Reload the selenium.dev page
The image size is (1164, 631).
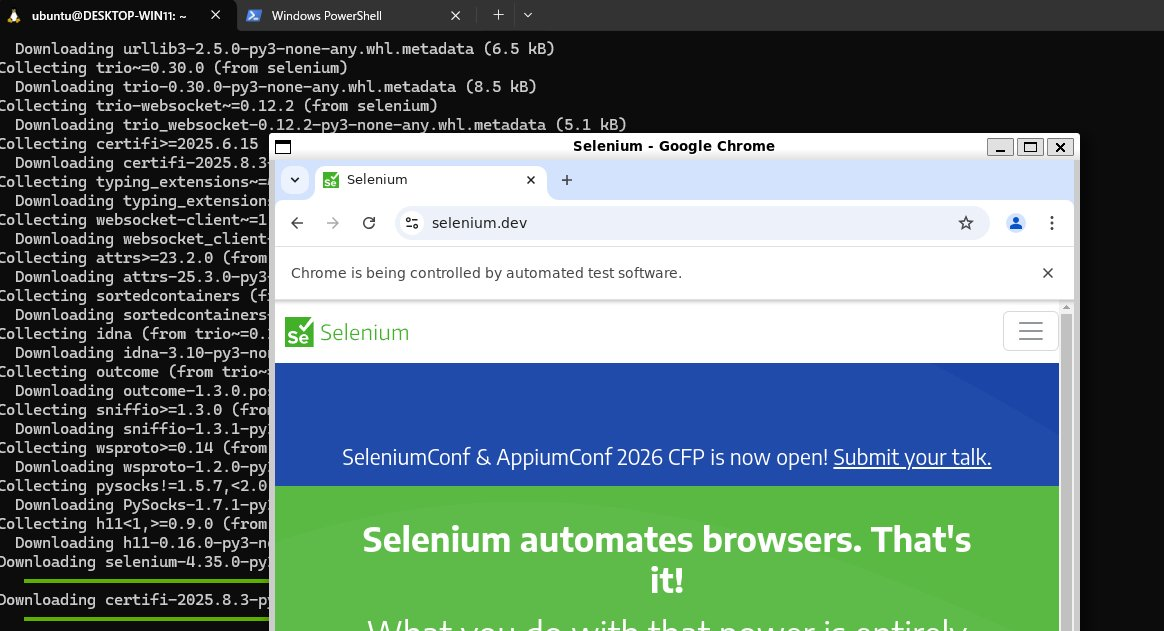click(x=369, y=223)
